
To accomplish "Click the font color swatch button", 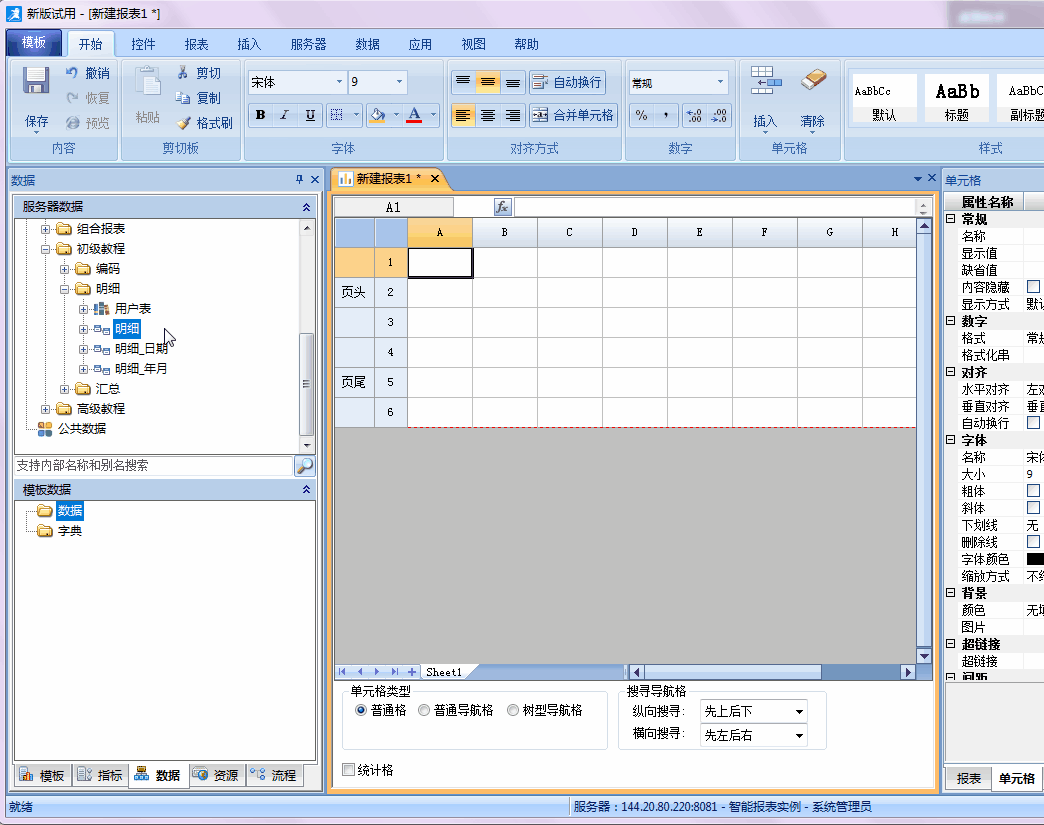I will pos(414,115).
